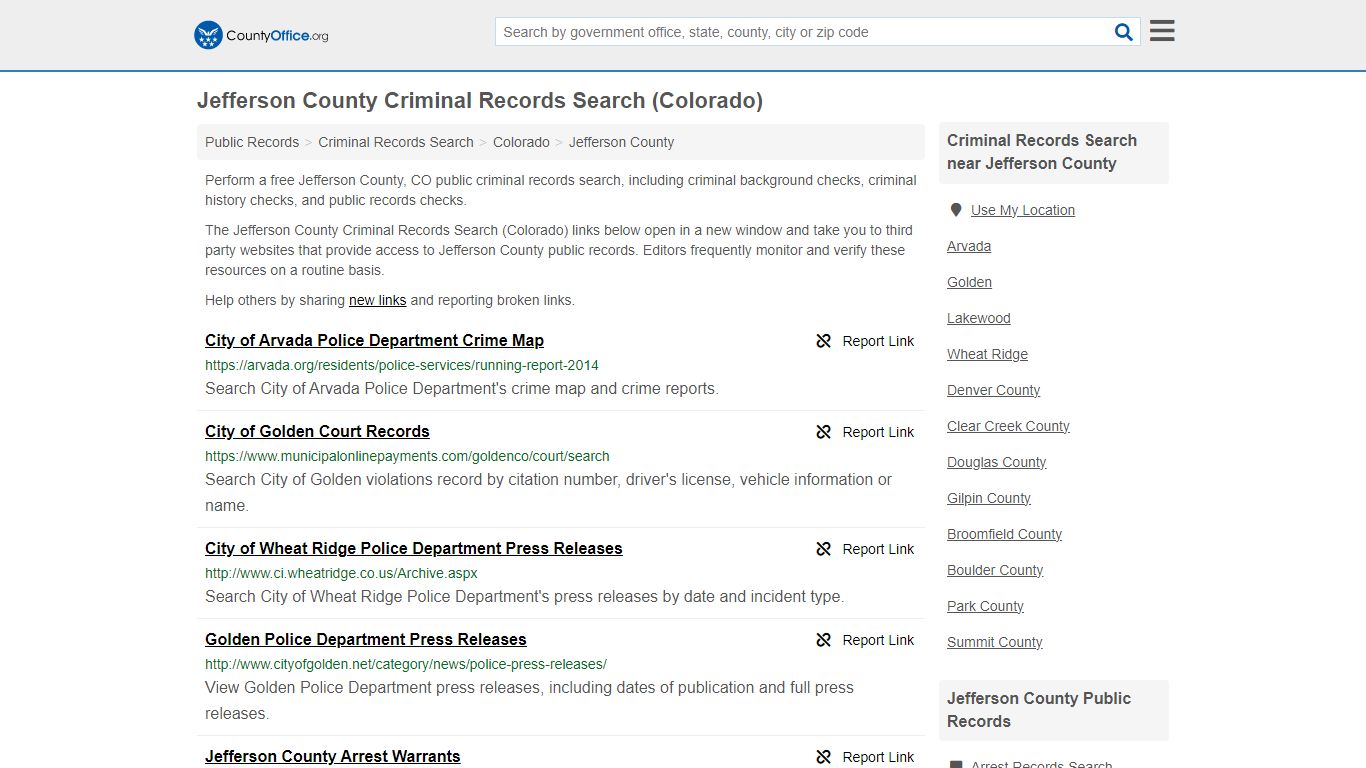Select Douglas County
The width and height of the screenshot is (1366, 768).
(996, 462)
